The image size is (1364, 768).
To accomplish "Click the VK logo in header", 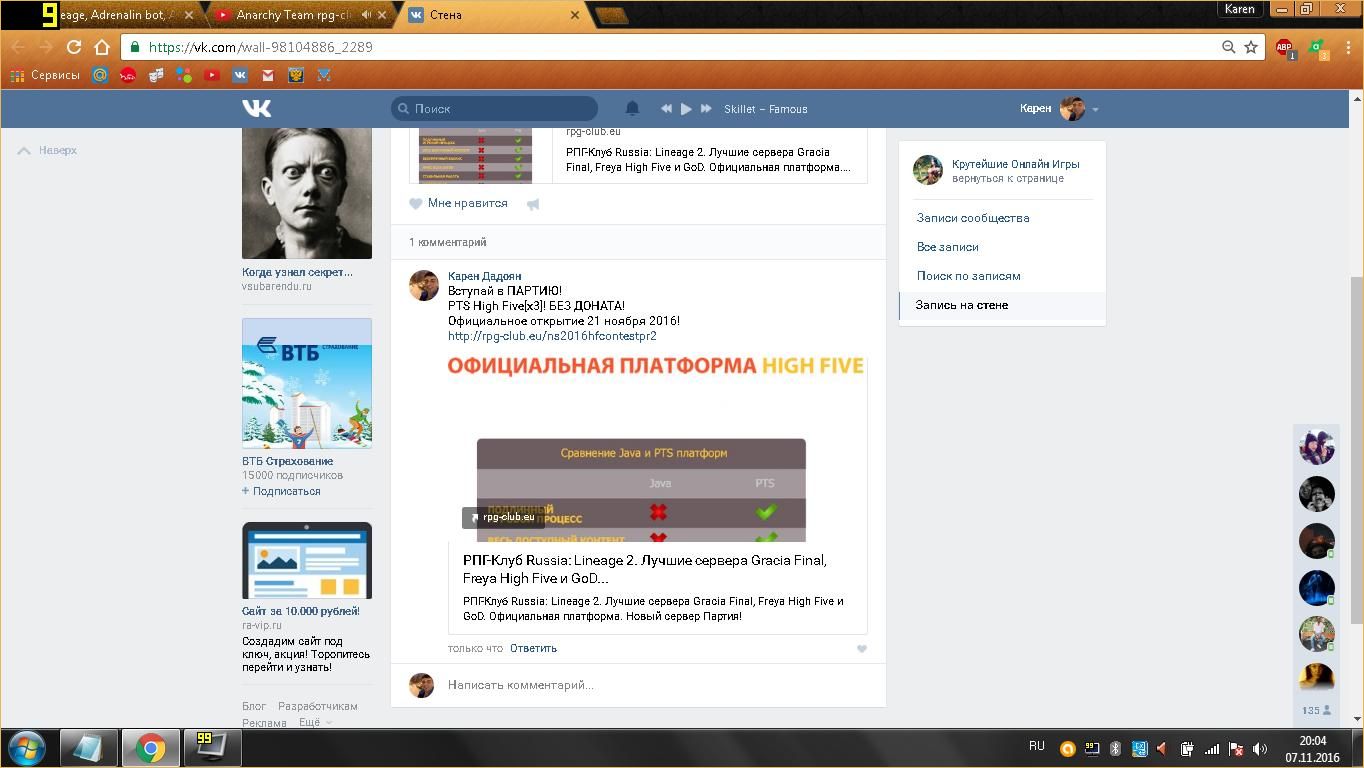I will (256, 108).
